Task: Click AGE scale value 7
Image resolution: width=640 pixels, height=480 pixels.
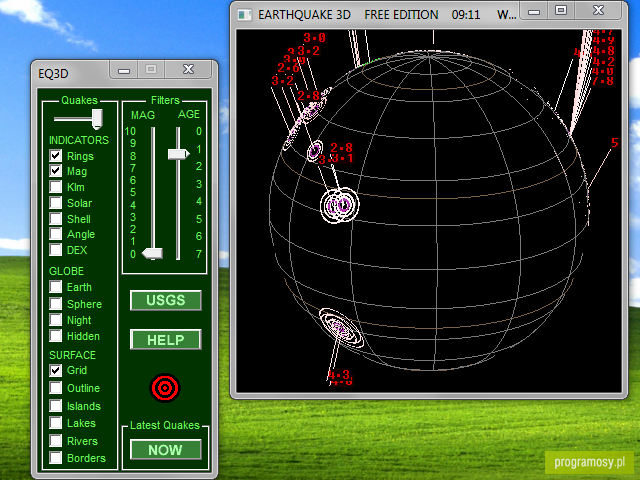Action: coord(199,254)
